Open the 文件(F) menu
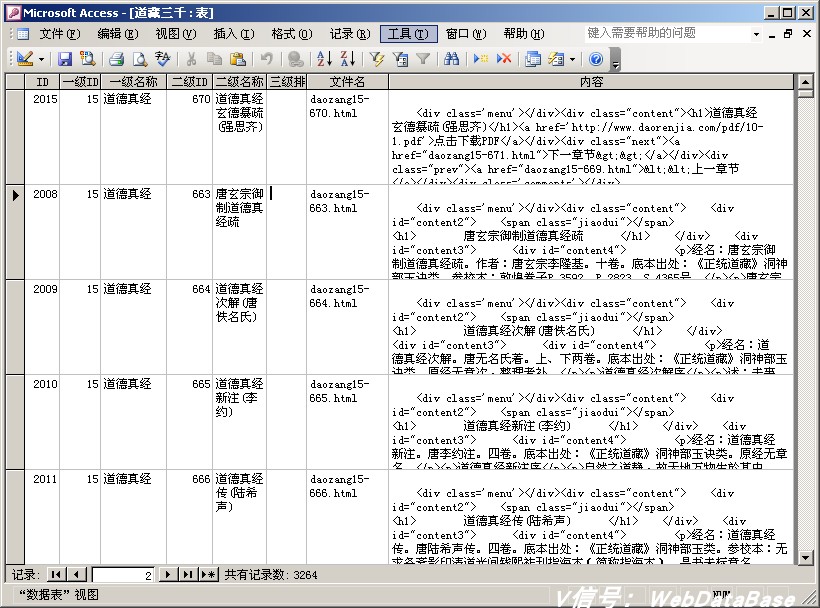The height and width of the screenshot is (608, 820). [60, 34]
